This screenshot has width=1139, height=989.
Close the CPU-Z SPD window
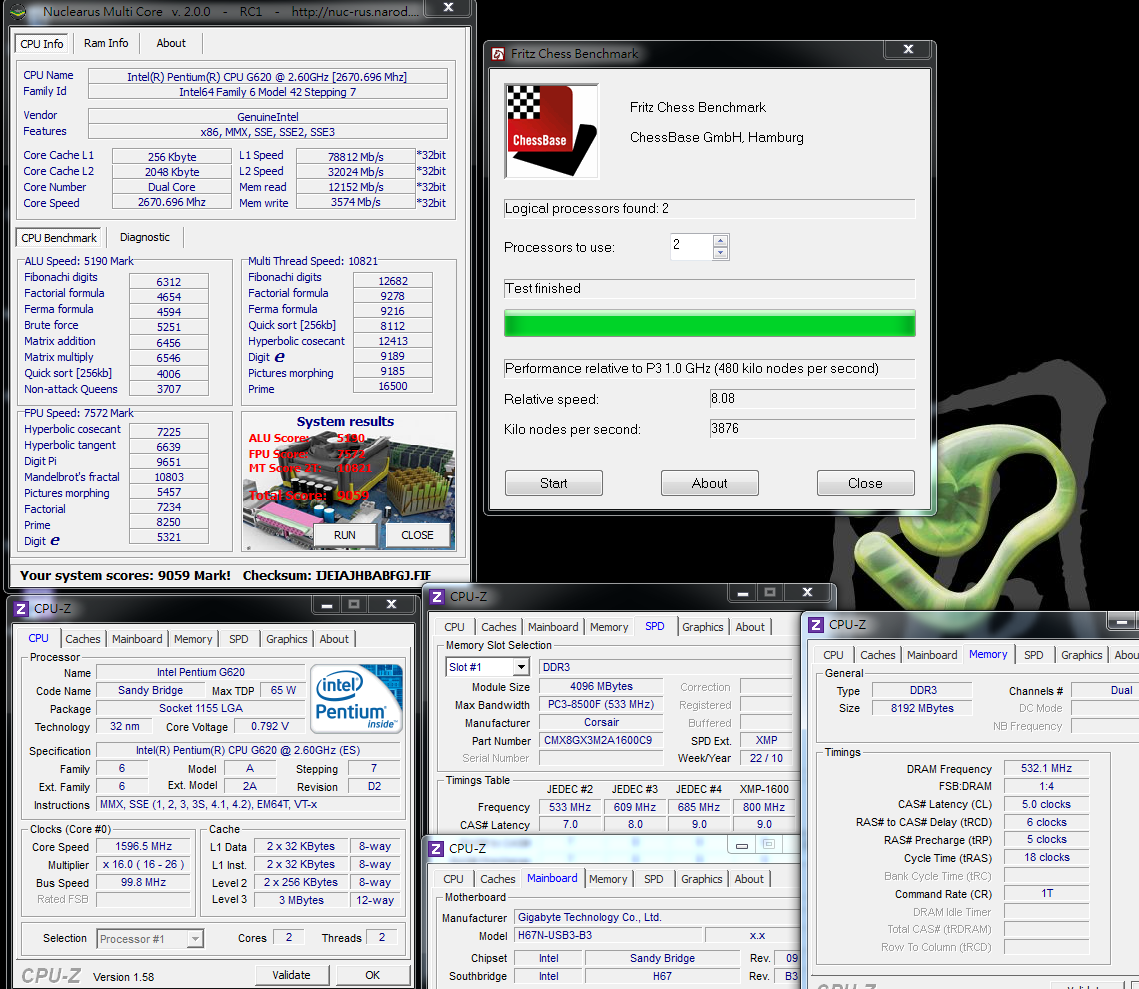(x=807, y=593)
